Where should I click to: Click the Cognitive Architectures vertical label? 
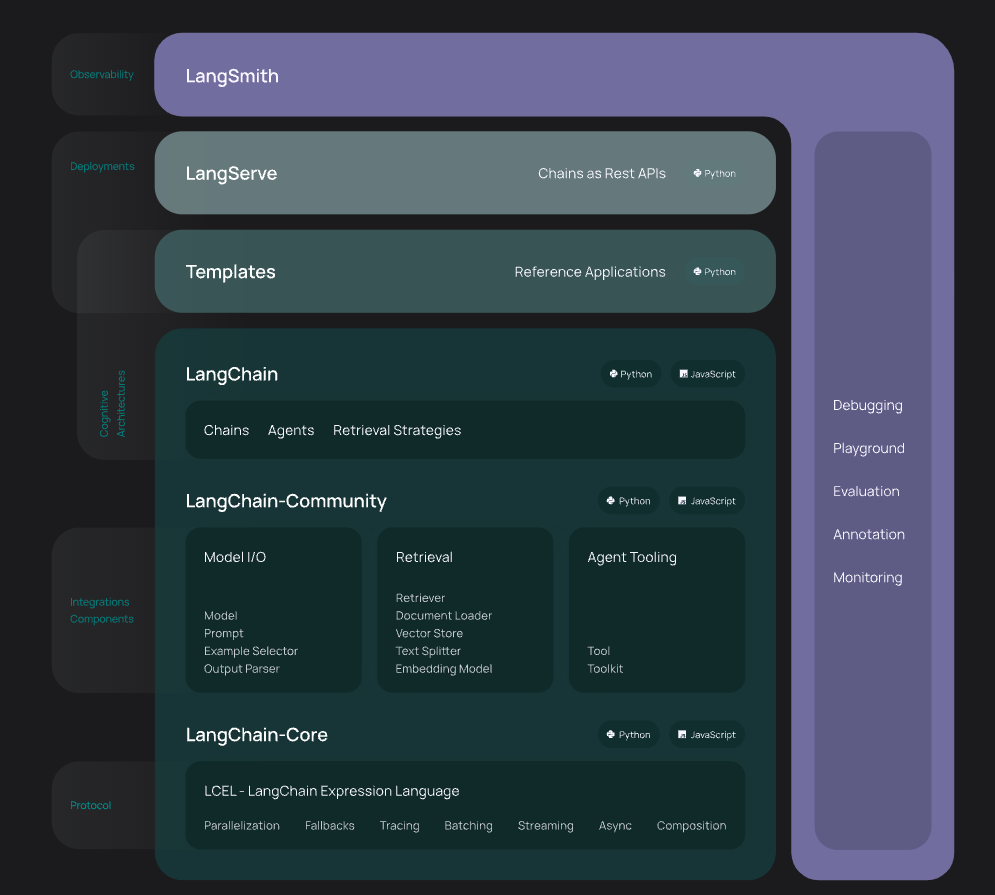pos(112,404)
